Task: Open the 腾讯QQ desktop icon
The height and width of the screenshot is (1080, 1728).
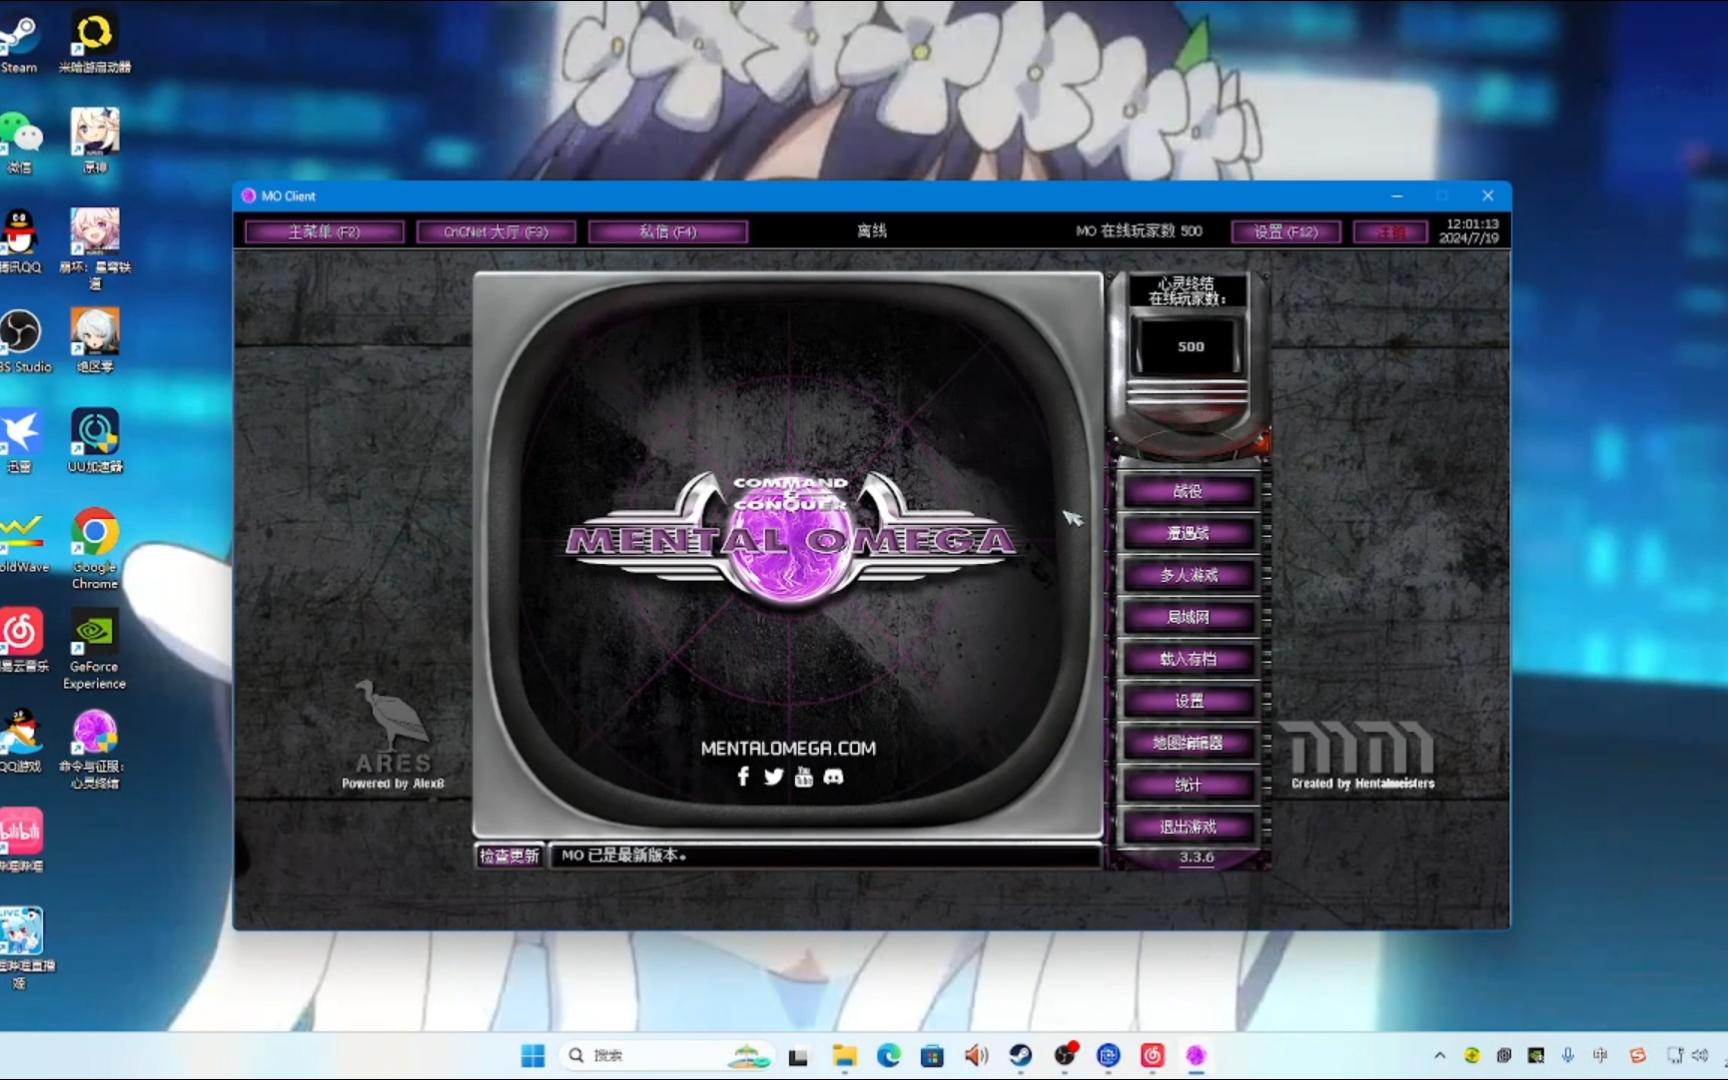Action: coord(19,241)
